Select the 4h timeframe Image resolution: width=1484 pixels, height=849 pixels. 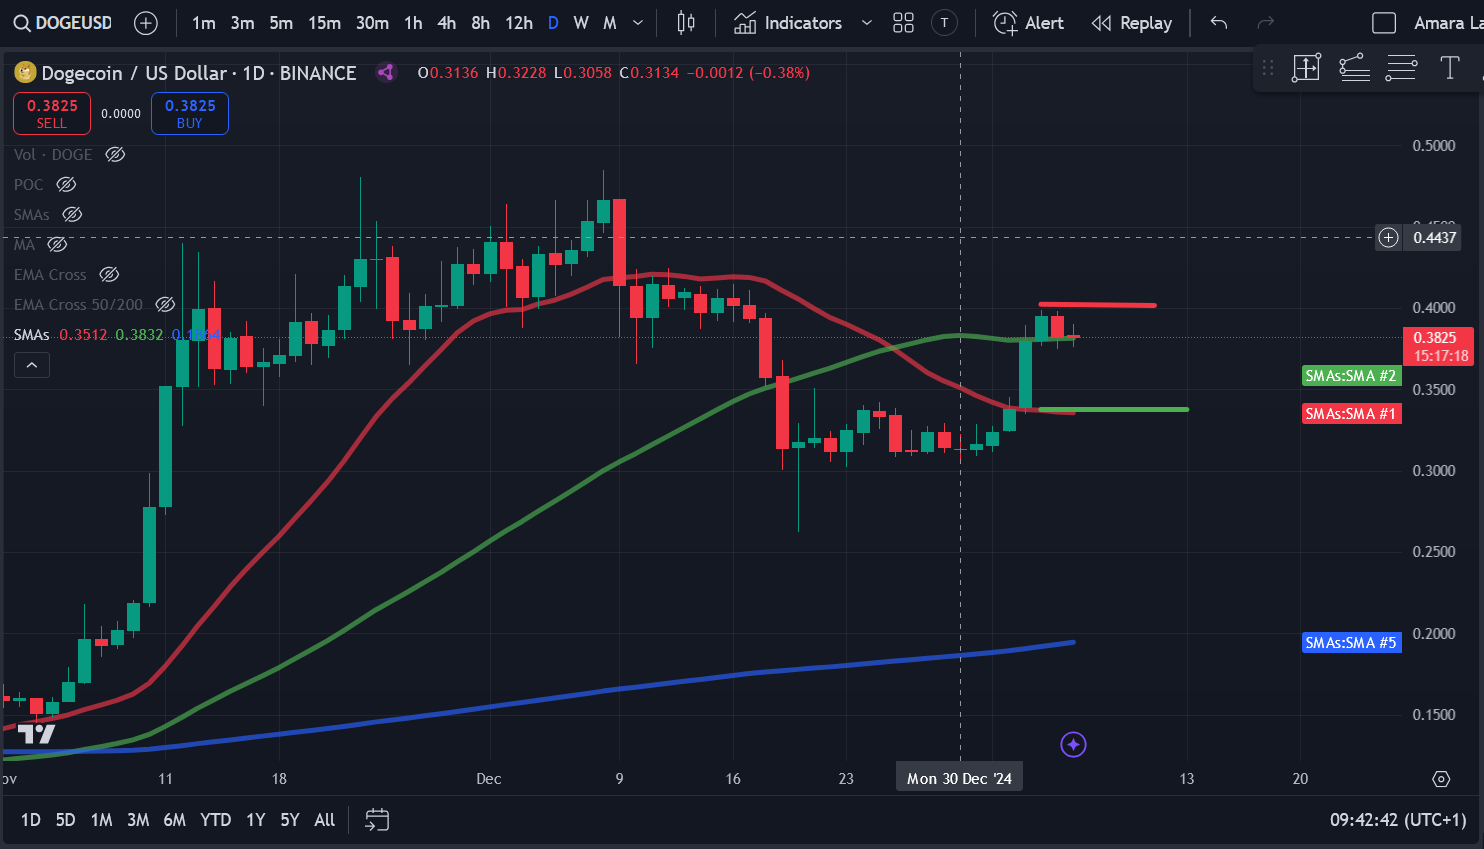pyautogui.click(x=447, y=23)
